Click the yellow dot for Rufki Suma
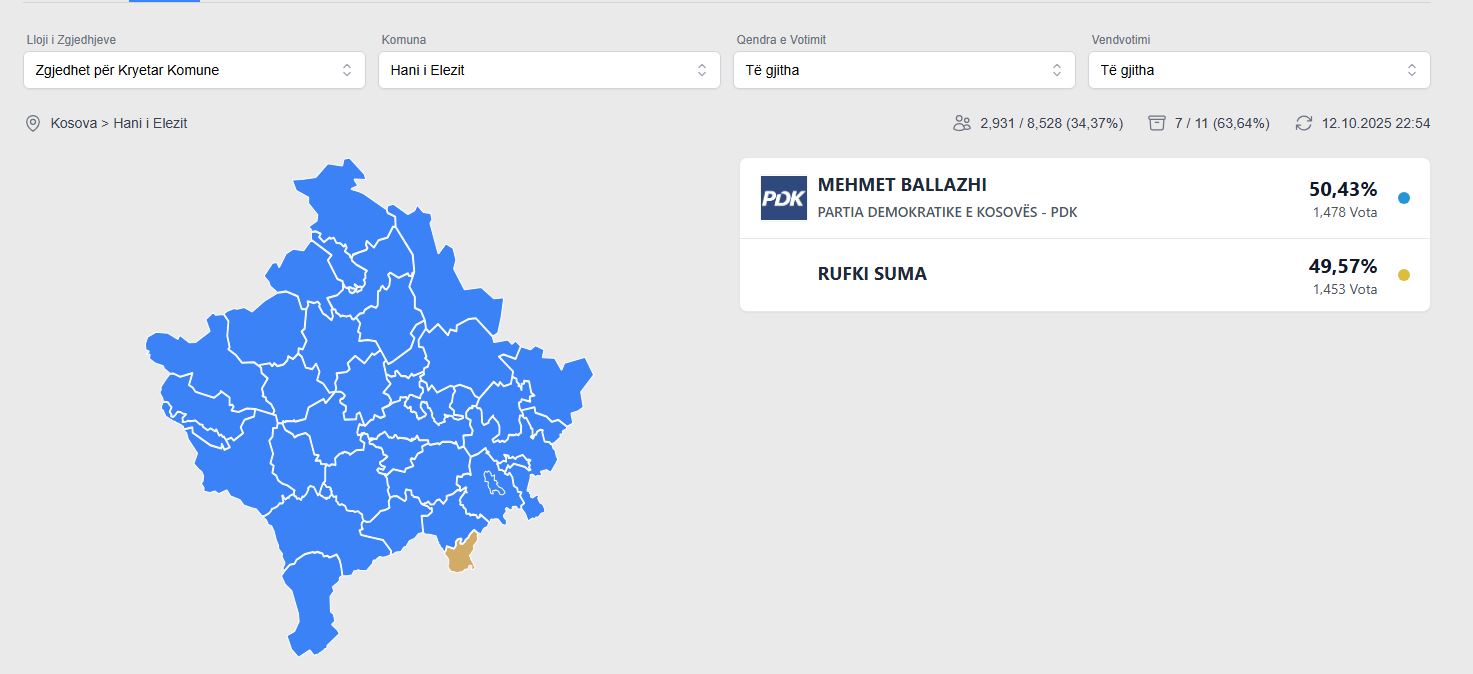Image resolution: width=1473 pixels, height=674 pixels. pyautogui.click(x=1403, y=275)
